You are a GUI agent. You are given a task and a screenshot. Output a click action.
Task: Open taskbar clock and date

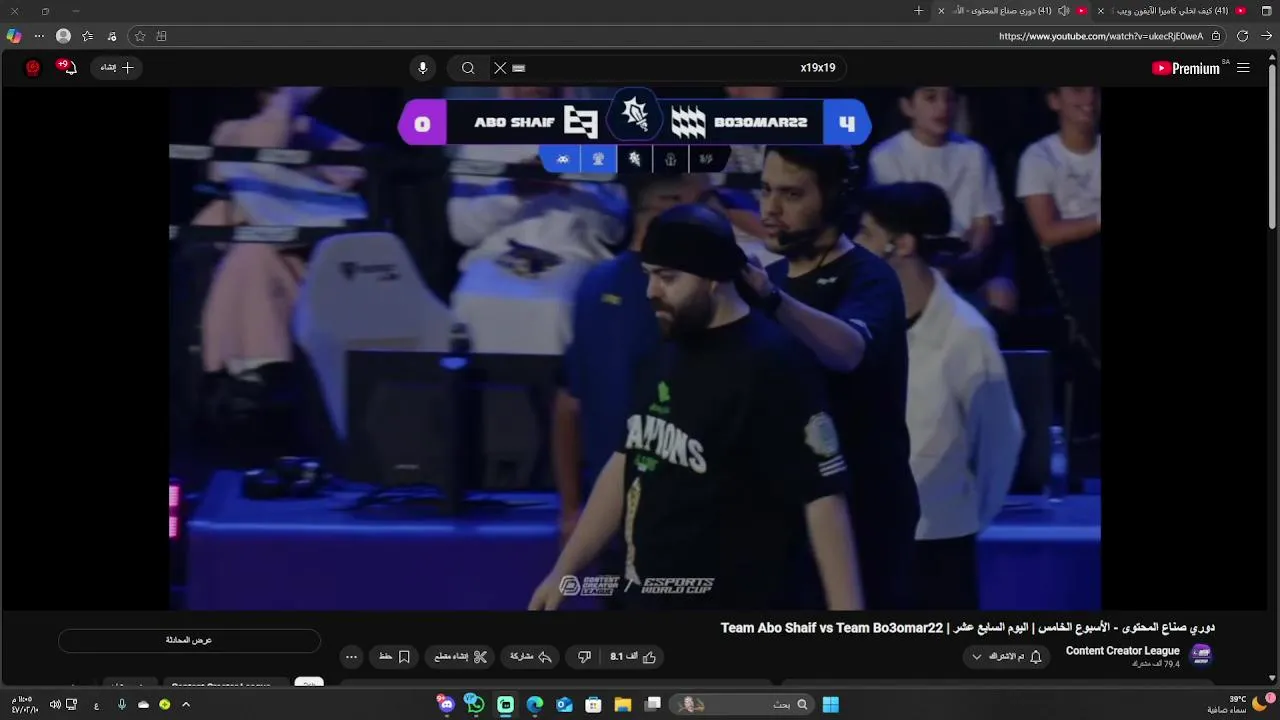coord(24,705)
